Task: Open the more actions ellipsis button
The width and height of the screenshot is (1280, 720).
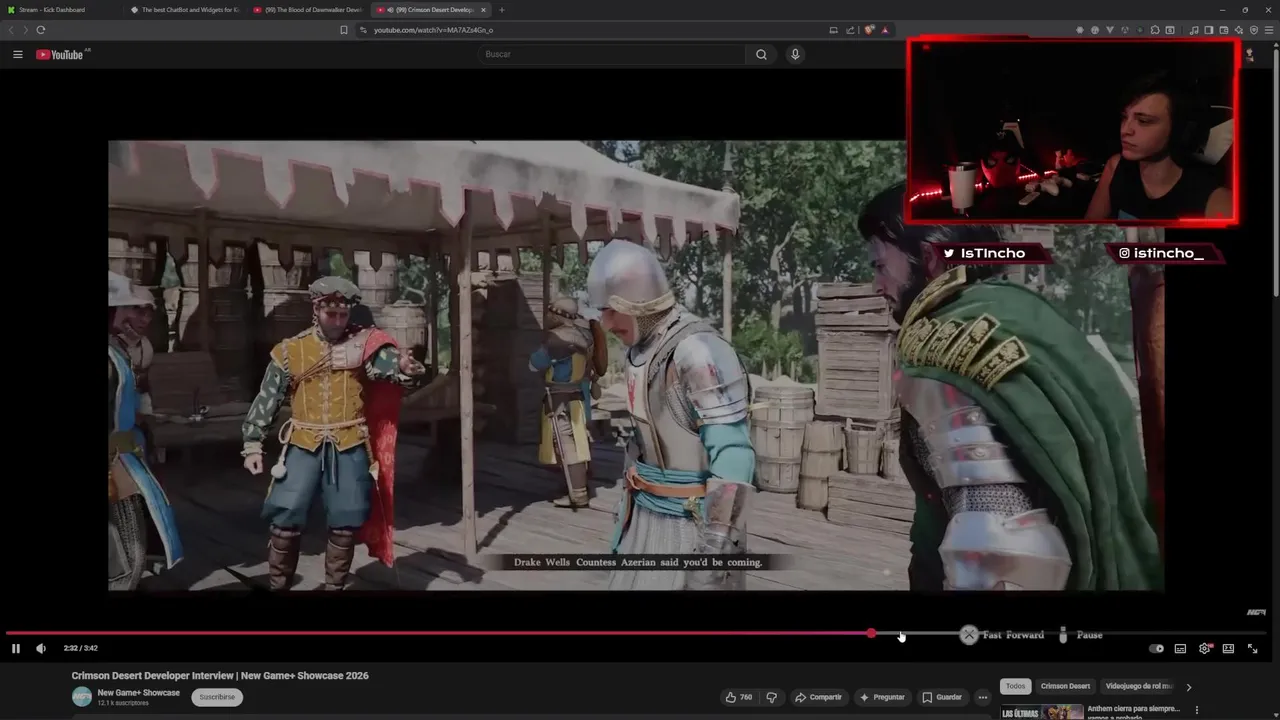Action: pos(983,697)
